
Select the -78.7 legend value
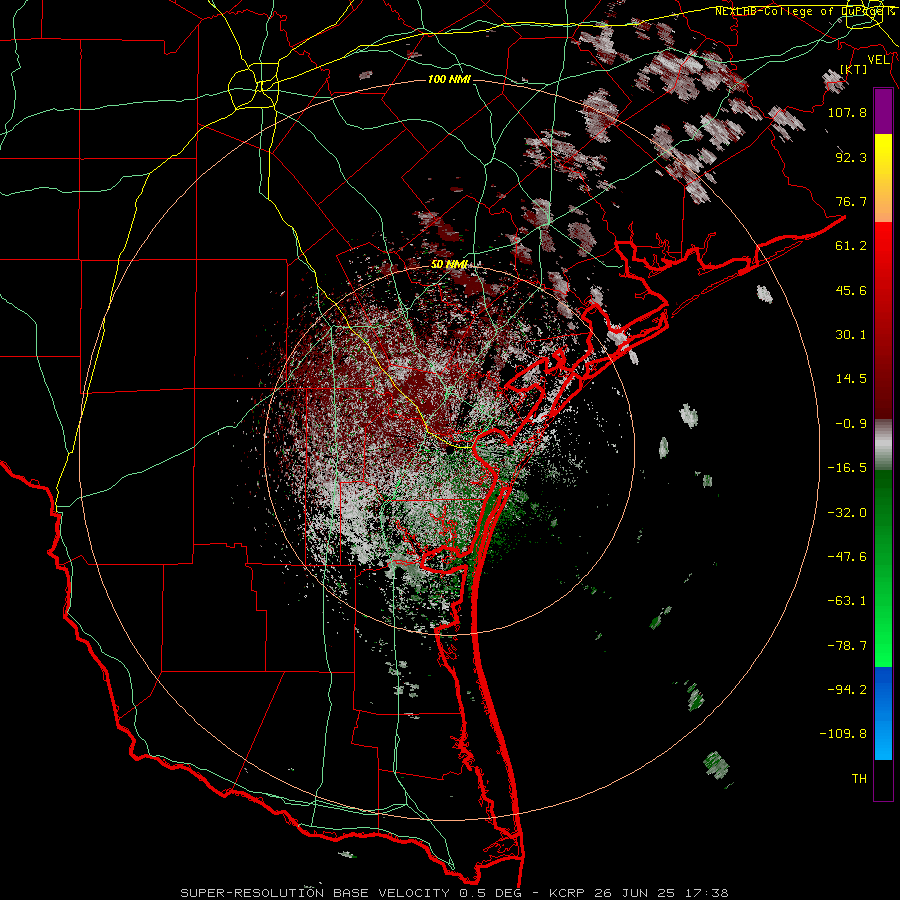coord(847,646)
